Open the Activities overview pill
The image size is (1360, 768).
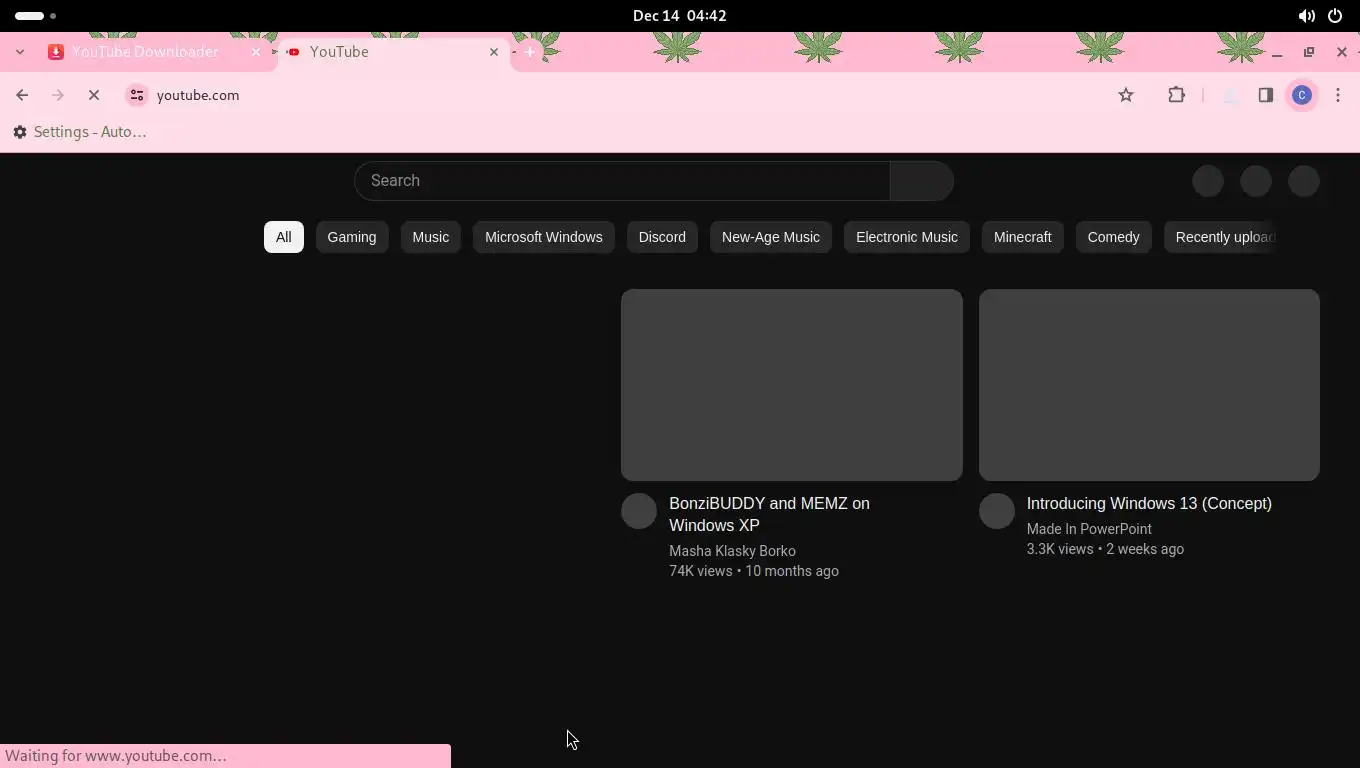click(35, 16)
